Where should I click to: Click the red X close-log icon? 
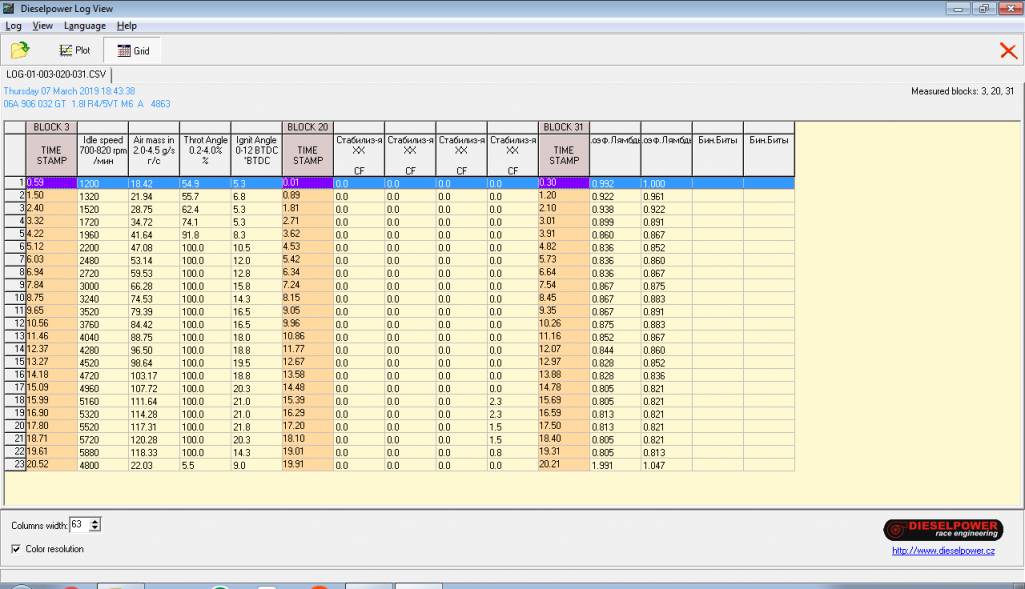coord(1008,51)
